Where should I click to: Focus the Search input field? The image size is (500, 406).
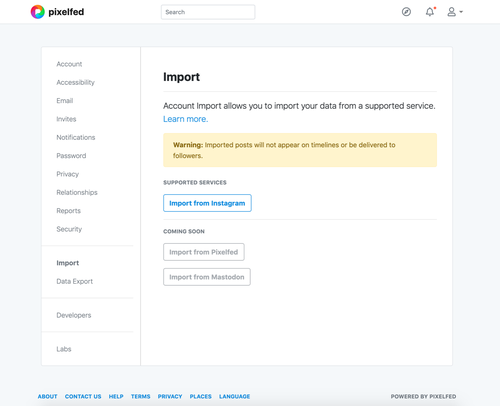(208, 12)
